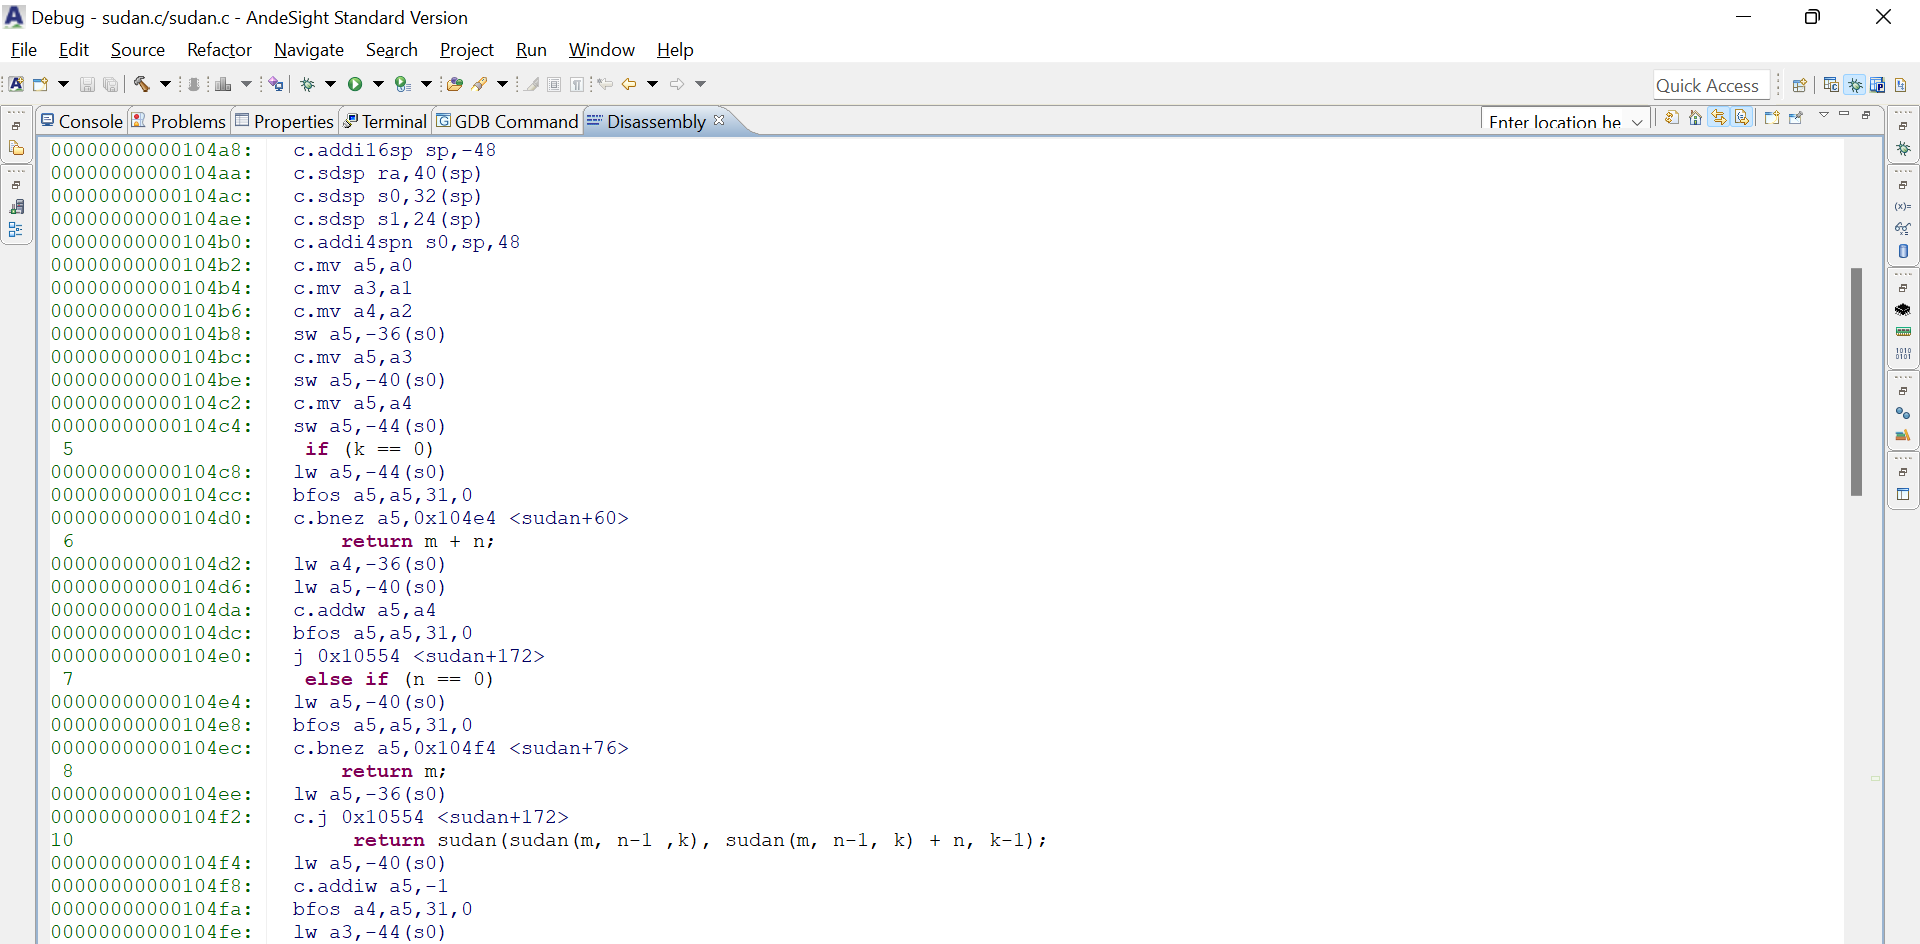Open the Enter location dropdown
This screenshot has height=944, width=1920.
[x=1637, y=121]
